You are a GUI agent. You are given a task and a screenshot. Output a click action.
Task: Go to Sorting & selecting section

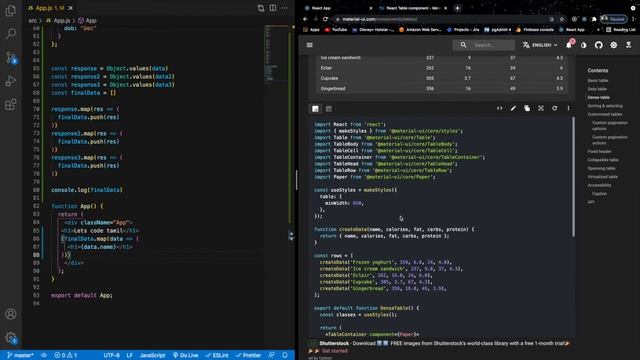[x=605, y=106]
